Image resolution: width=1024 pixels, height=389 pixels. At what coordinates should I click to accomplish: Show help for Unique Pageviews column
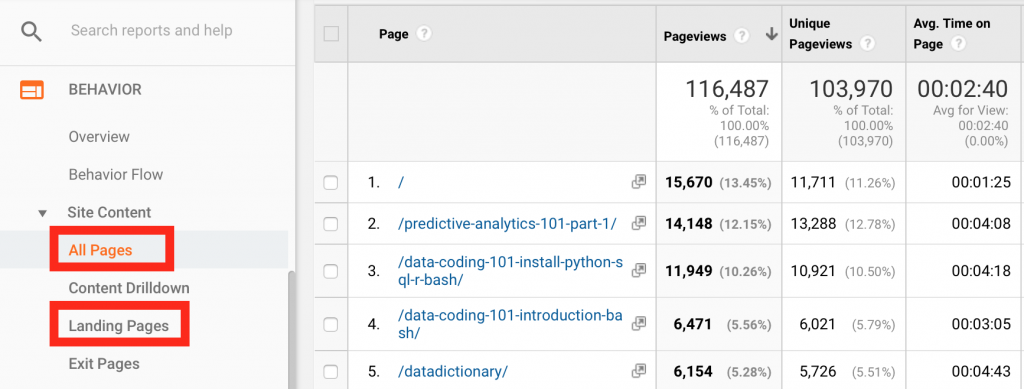tap(867, 44)
